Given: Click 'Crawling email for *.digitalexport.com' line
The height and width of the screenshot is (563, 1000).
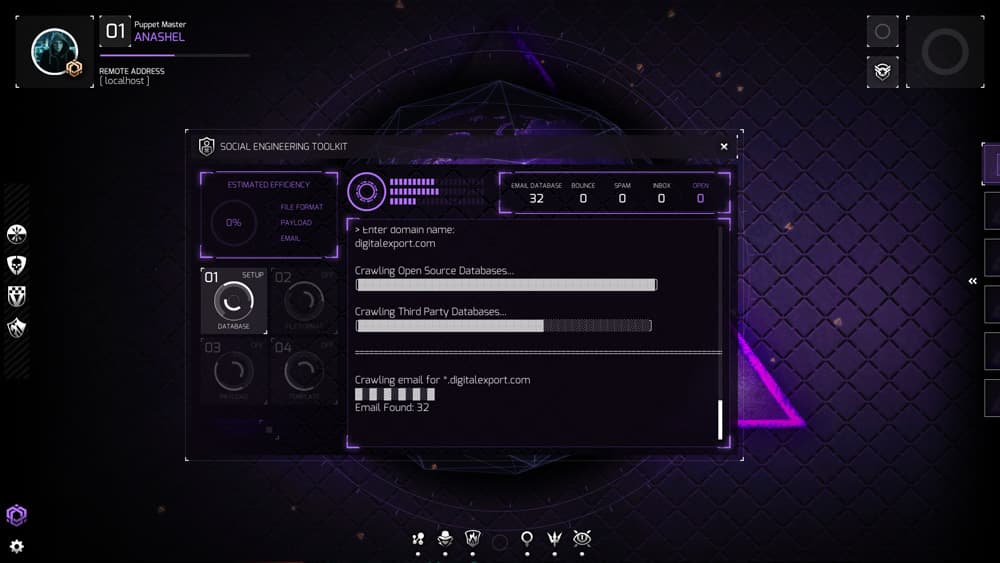Looking at the screenshot, I should click(x=442, y=380).
